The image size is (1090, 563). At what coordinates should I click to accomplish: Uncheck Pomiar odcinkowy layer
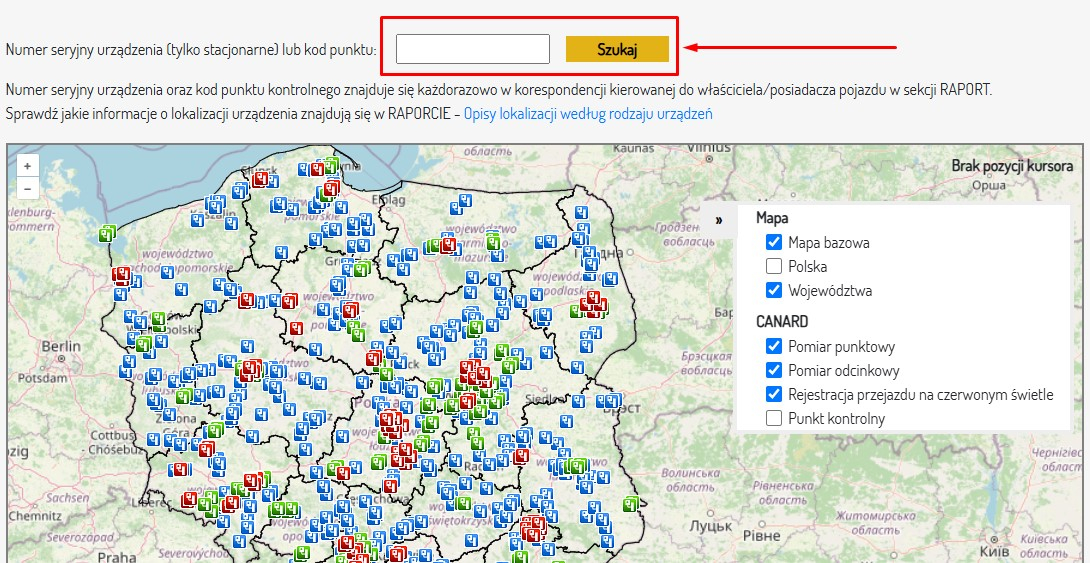[x=774, y=370]
